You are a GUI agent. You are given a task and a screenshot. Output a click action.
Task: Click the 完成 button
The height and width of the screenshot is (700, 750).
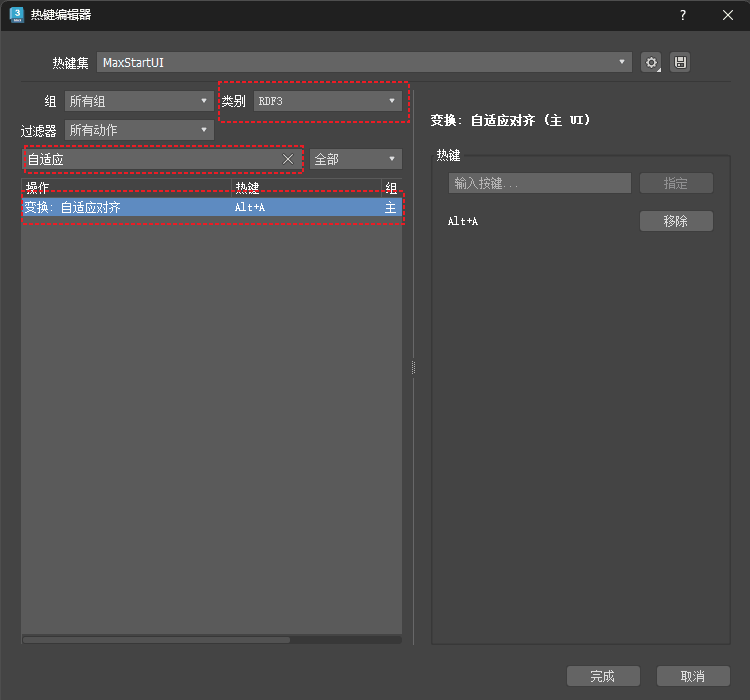602,676
